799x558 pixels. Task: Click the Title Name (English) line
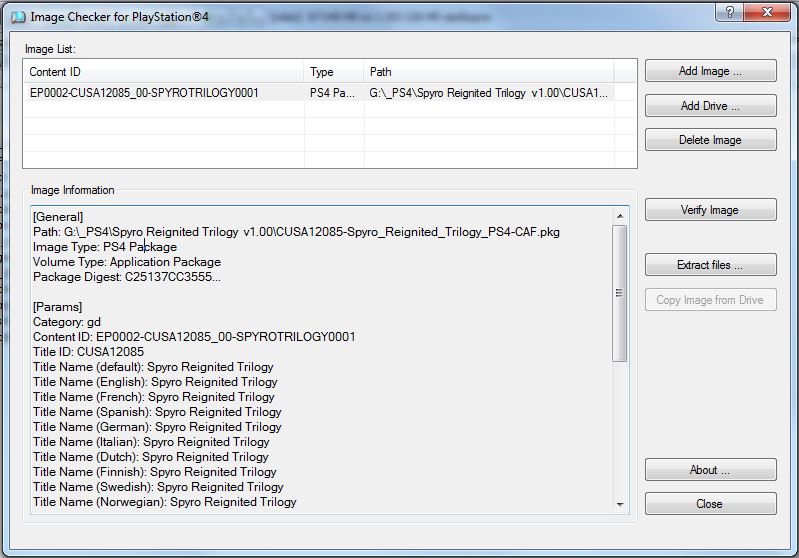coord(155,382)
